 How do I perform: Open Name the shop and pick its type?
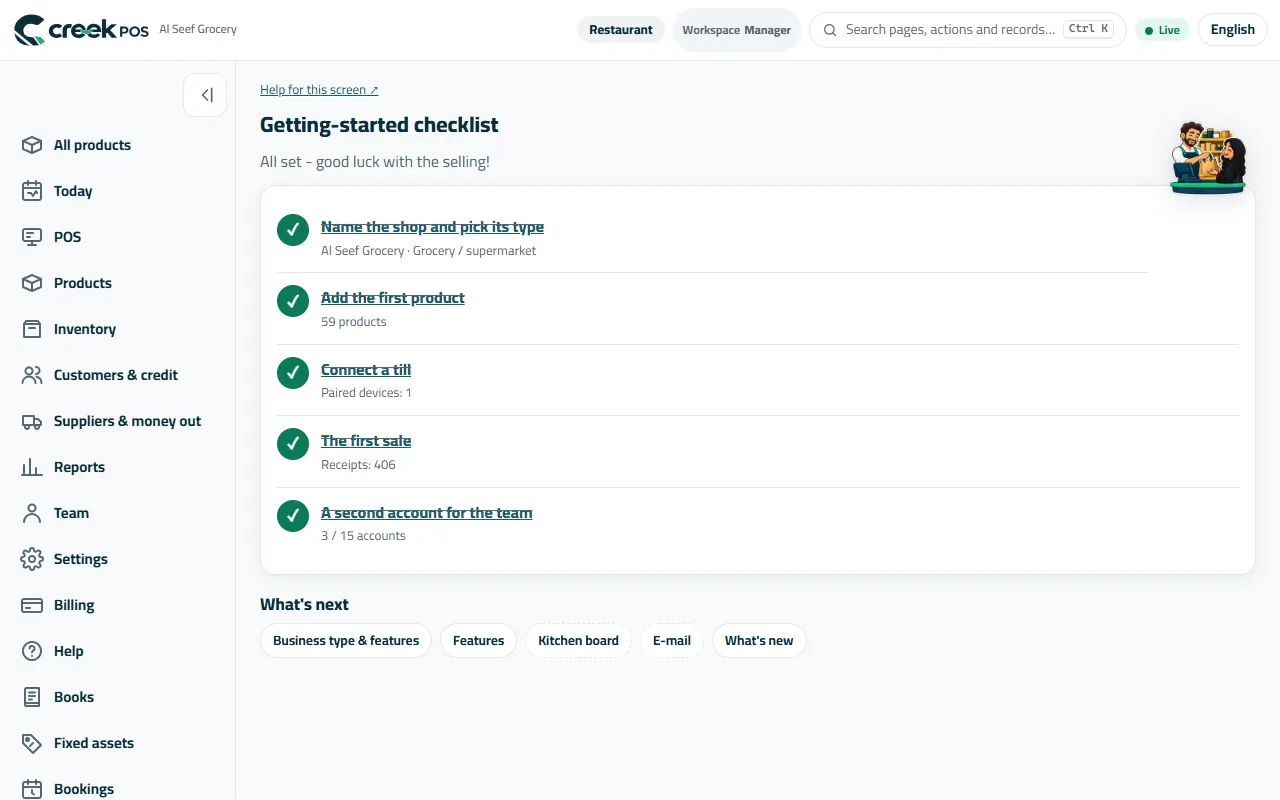432,227
